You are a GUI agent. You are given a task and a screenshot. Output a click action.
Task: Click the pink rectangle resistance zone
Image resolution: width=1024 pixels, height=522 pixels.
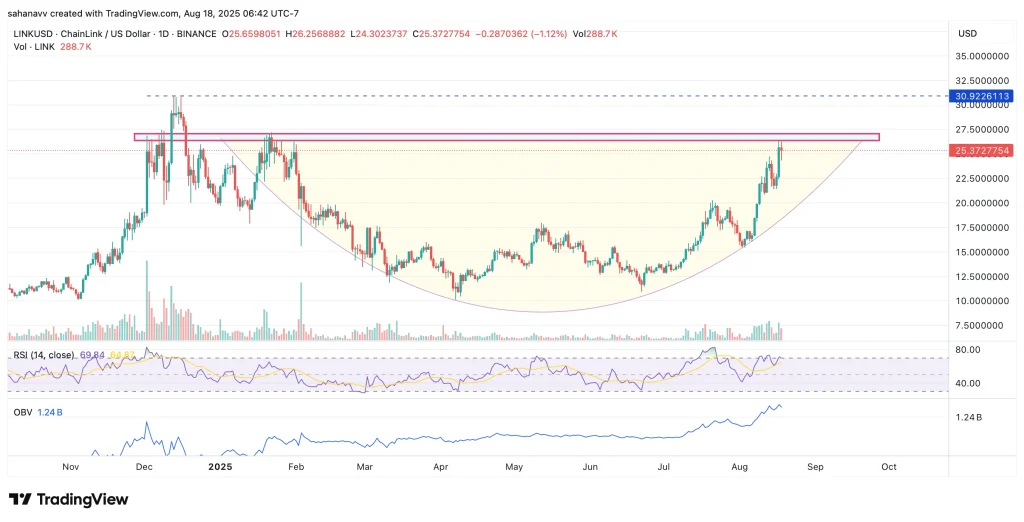pos(507,137)
